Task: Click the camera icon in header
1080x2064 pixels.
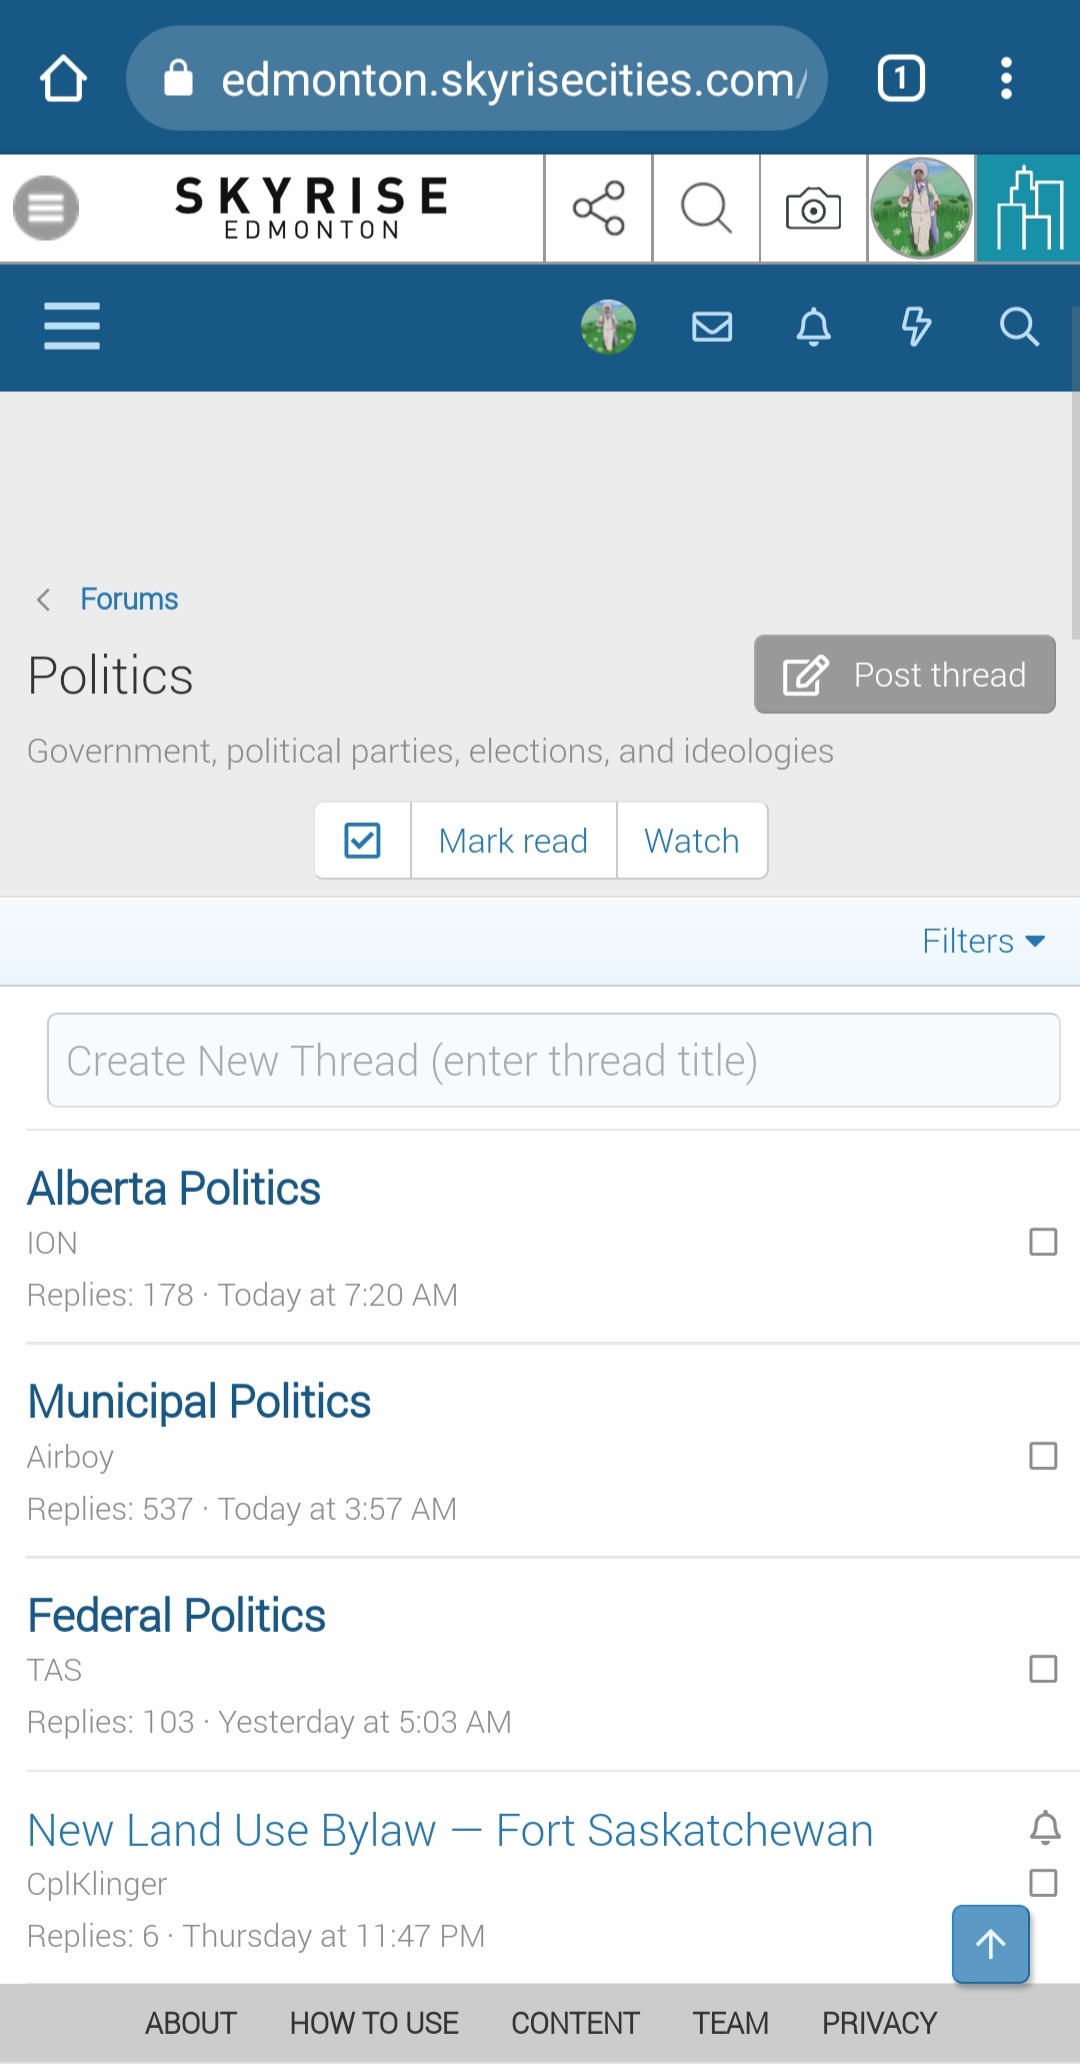Action: (x=813, y=208)
